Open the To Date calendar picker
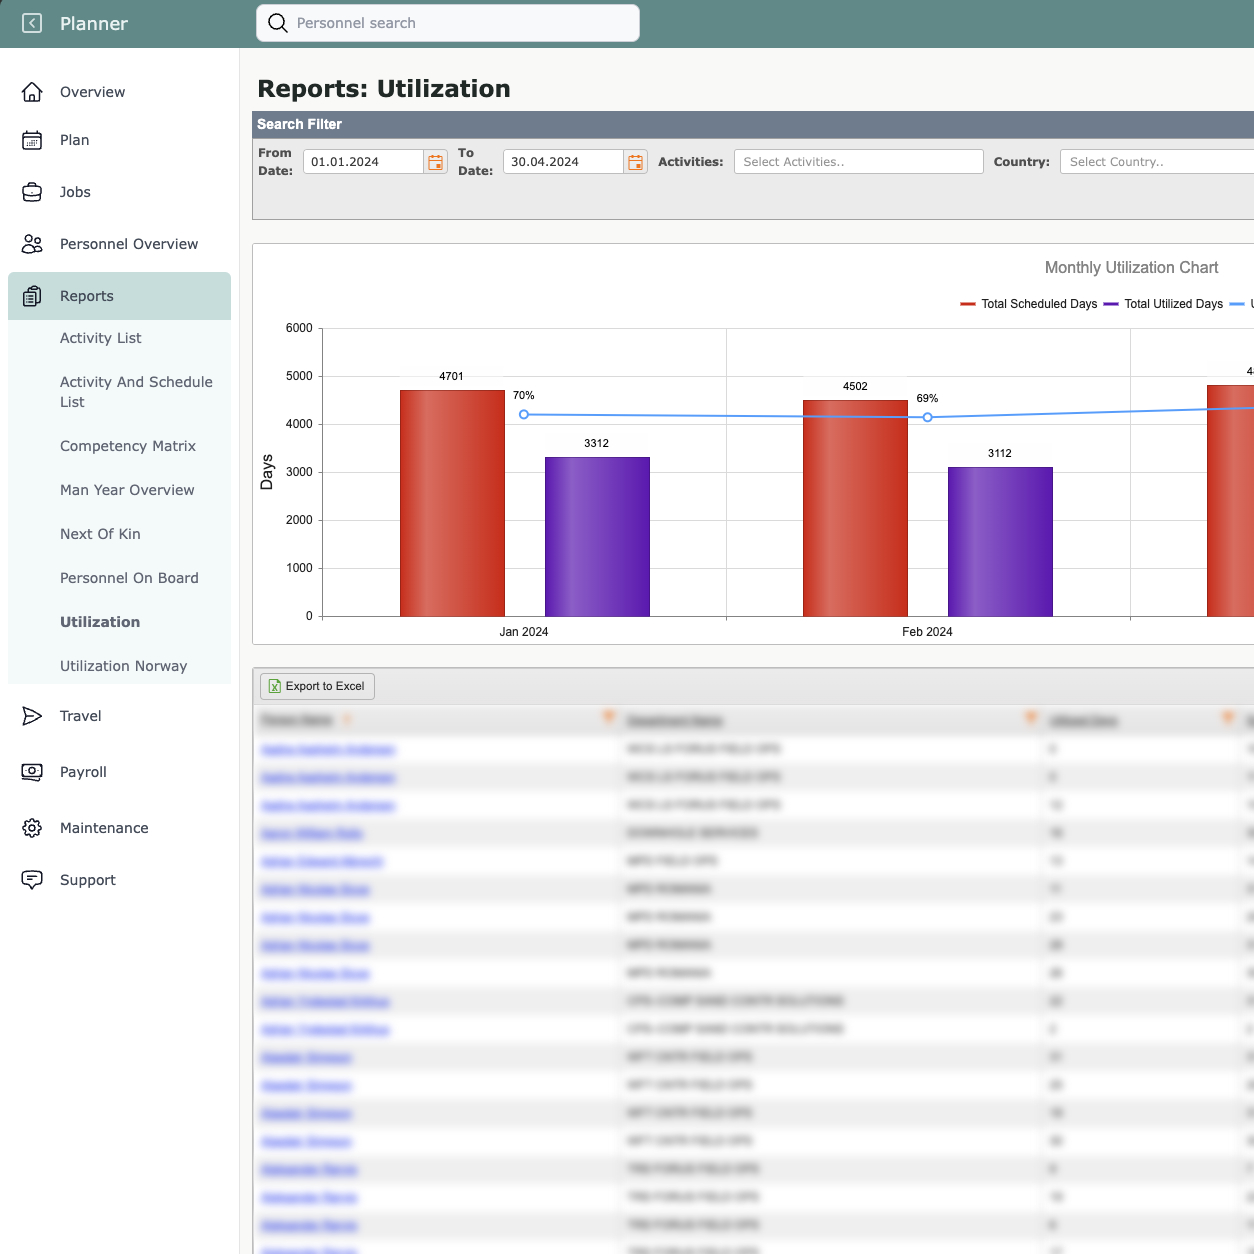Viewport: 1254px width, 1254px height. (635, 161)
